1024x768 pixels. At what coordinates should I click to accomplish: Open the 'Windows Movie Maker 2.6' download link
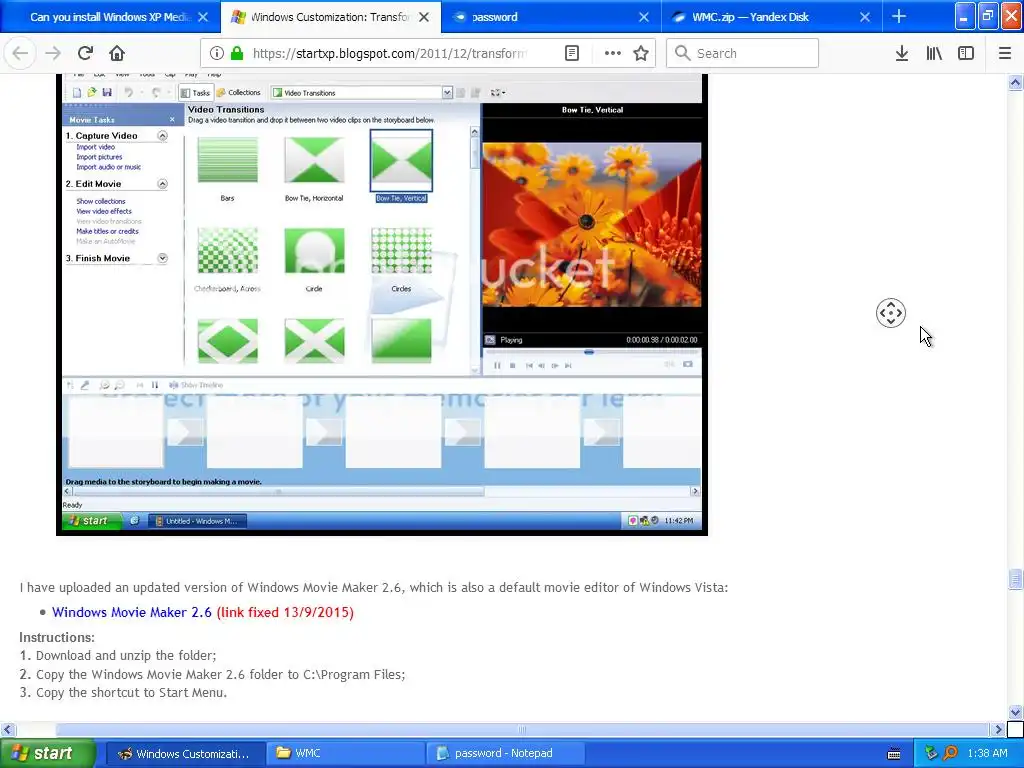pyautogui.click(x=132, y=612)
